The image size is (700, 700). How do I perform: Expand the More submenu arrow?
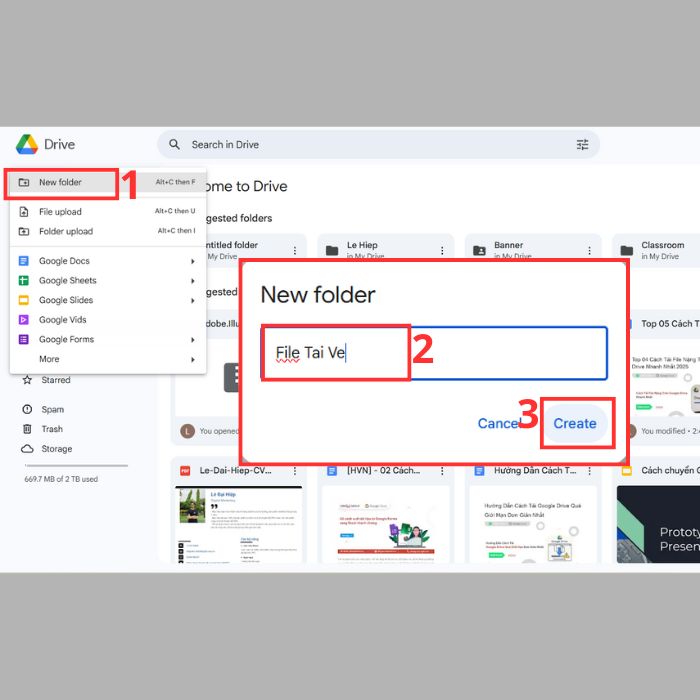click(193, 359)
